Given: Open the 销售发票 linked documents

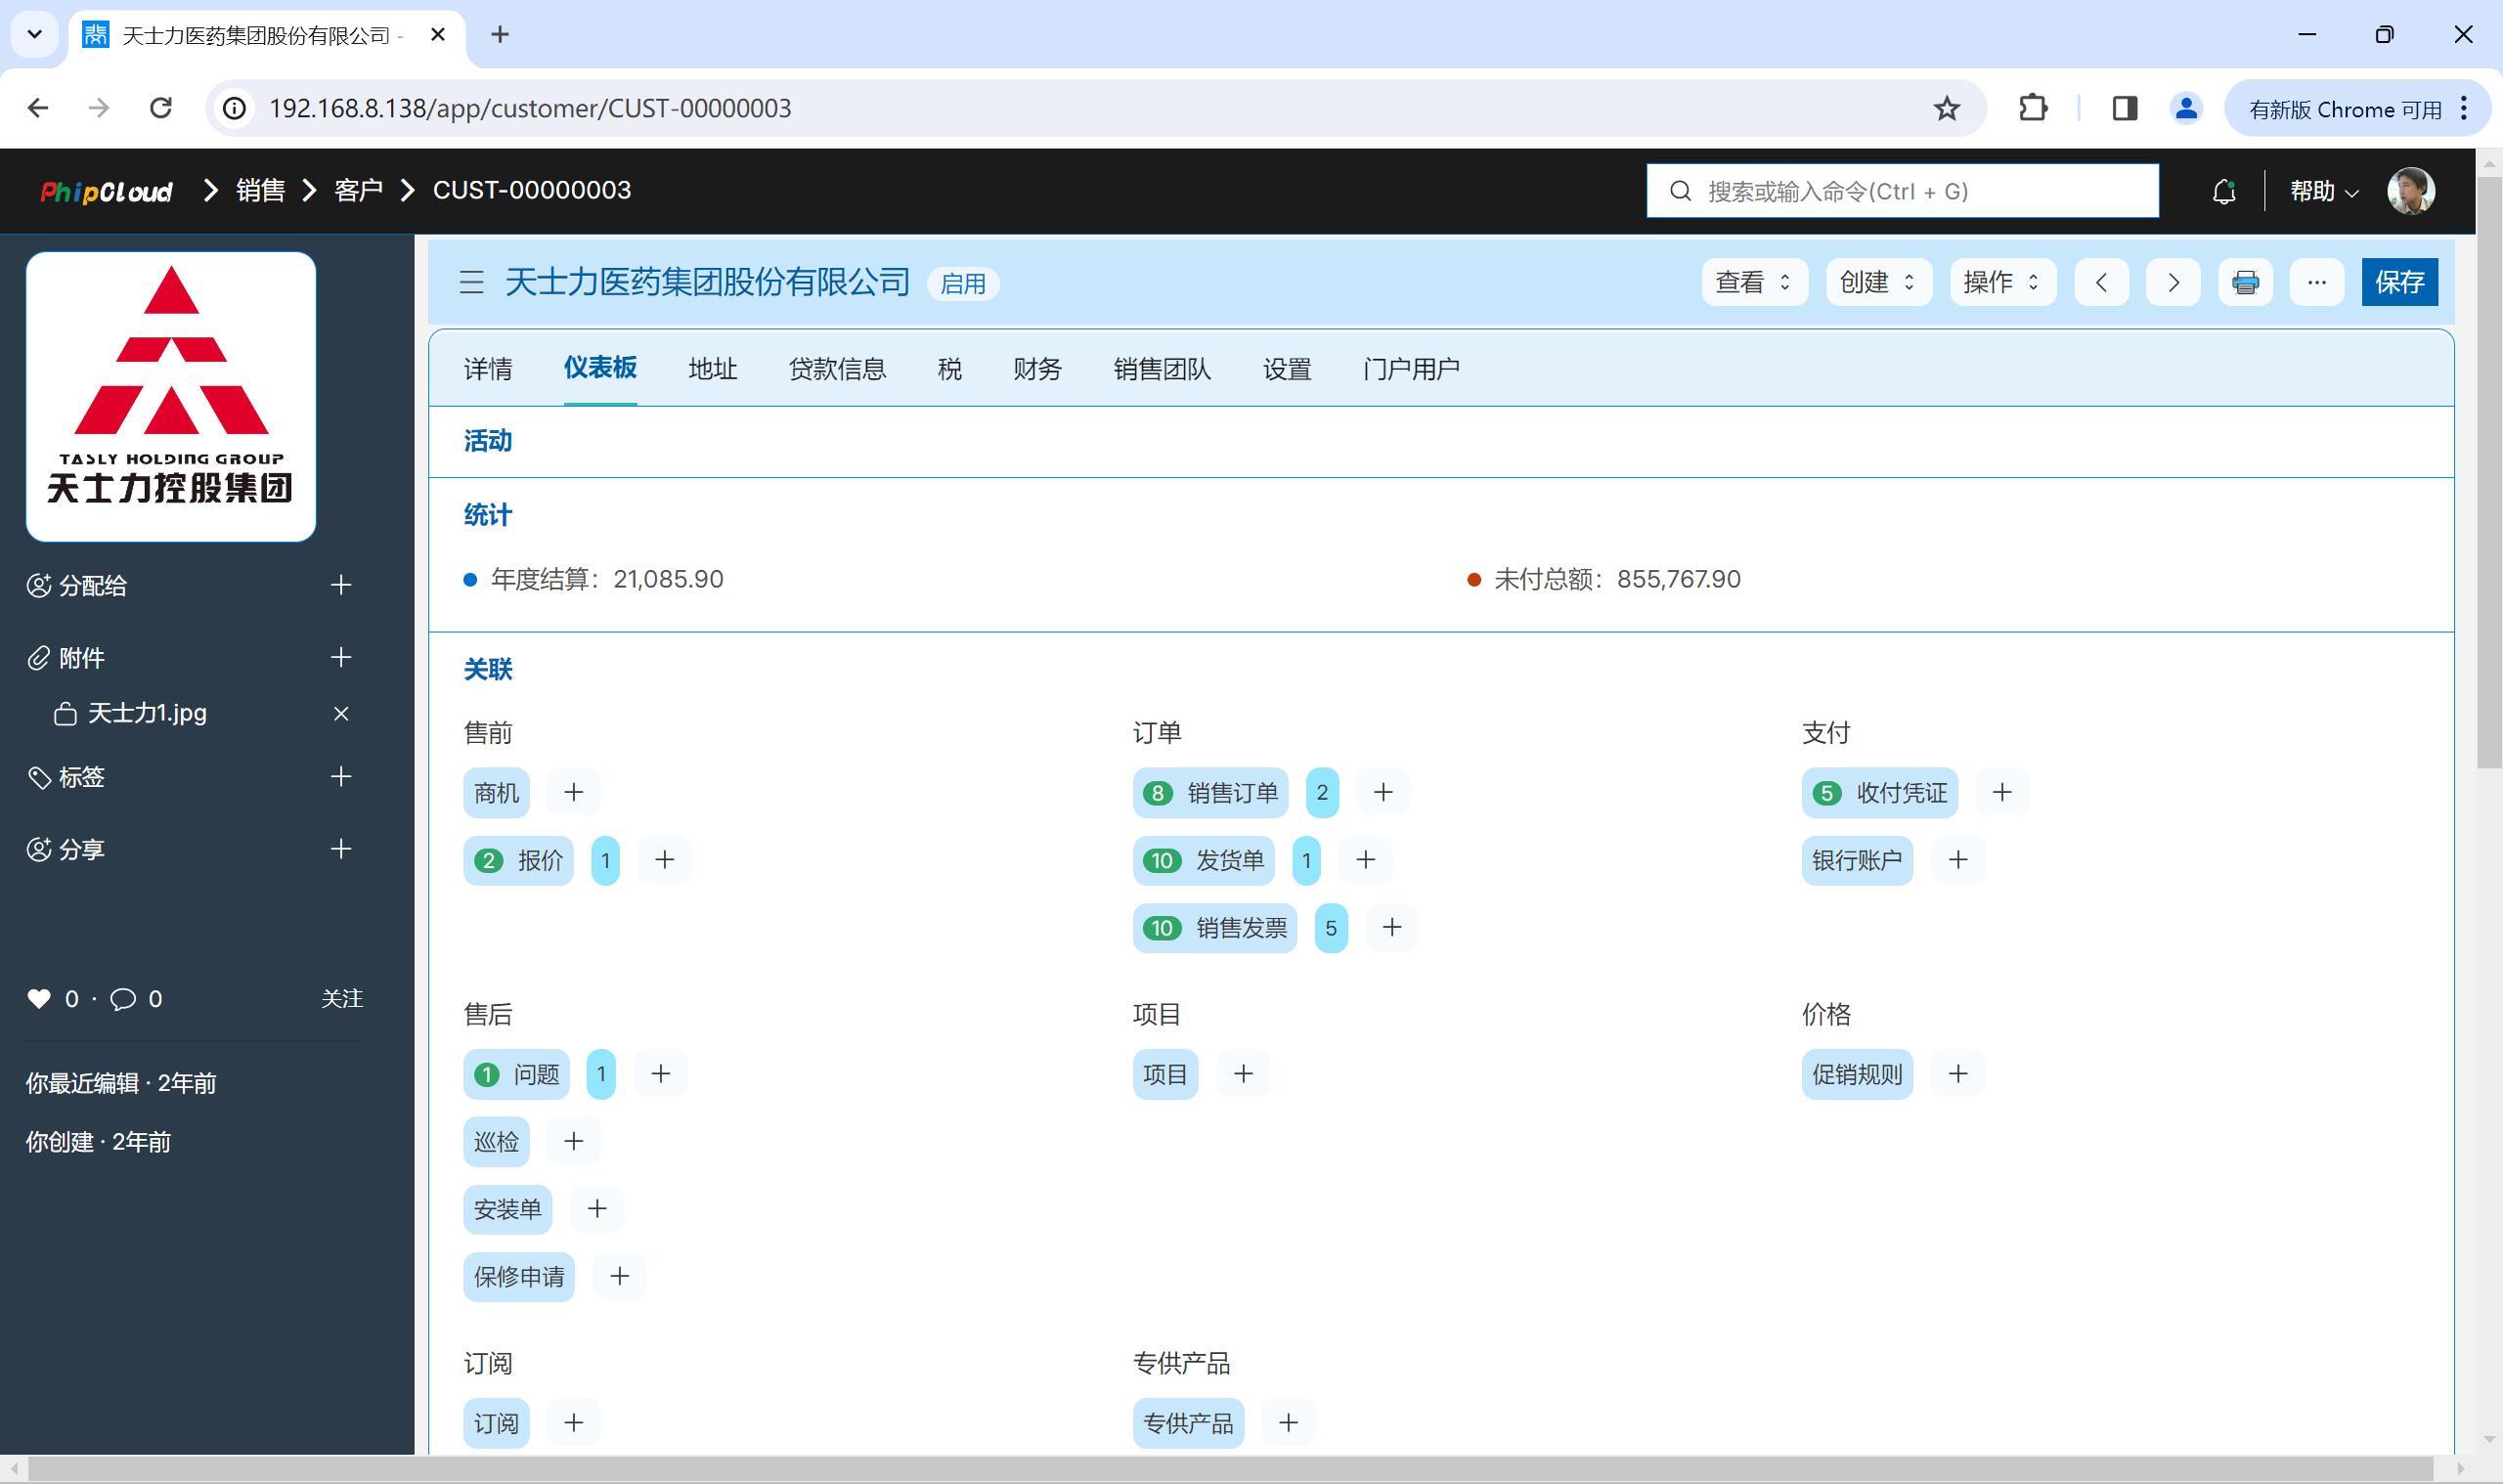Looking at the screenshot, I should 1240,928.
